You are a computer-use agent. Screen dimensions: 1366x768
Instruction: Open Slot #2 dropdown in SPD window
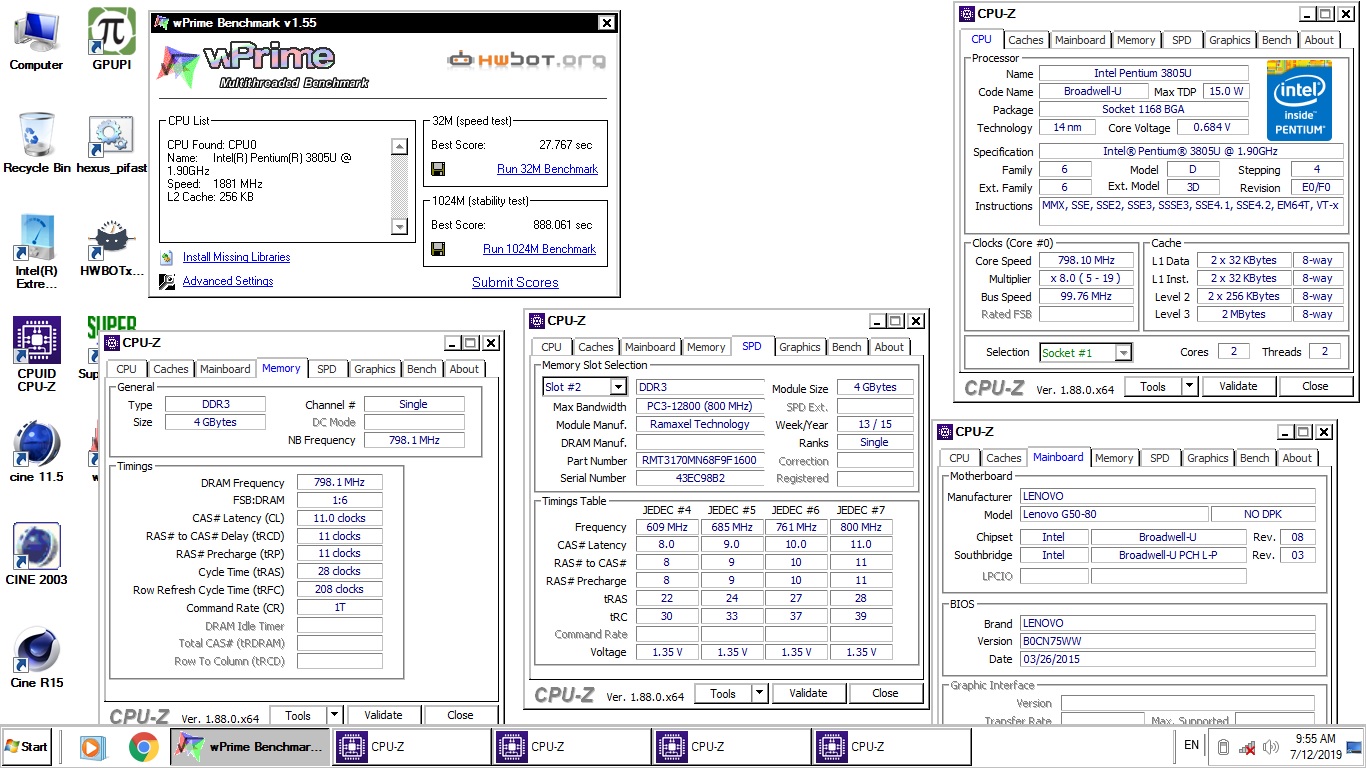619,387
